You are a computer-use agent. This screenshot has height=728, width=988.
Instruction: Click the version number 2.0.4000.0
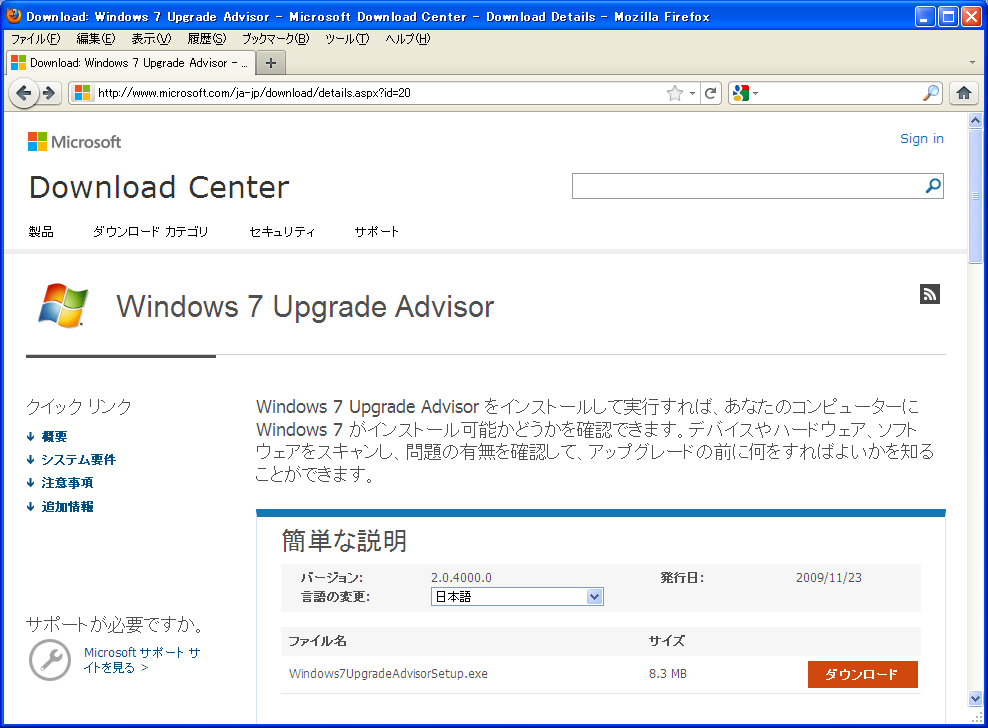tap(461, 577)
